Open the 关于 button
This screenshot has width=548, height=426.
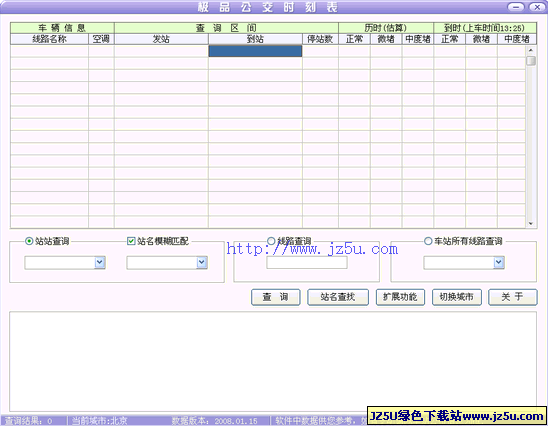[x=513, y=297]
